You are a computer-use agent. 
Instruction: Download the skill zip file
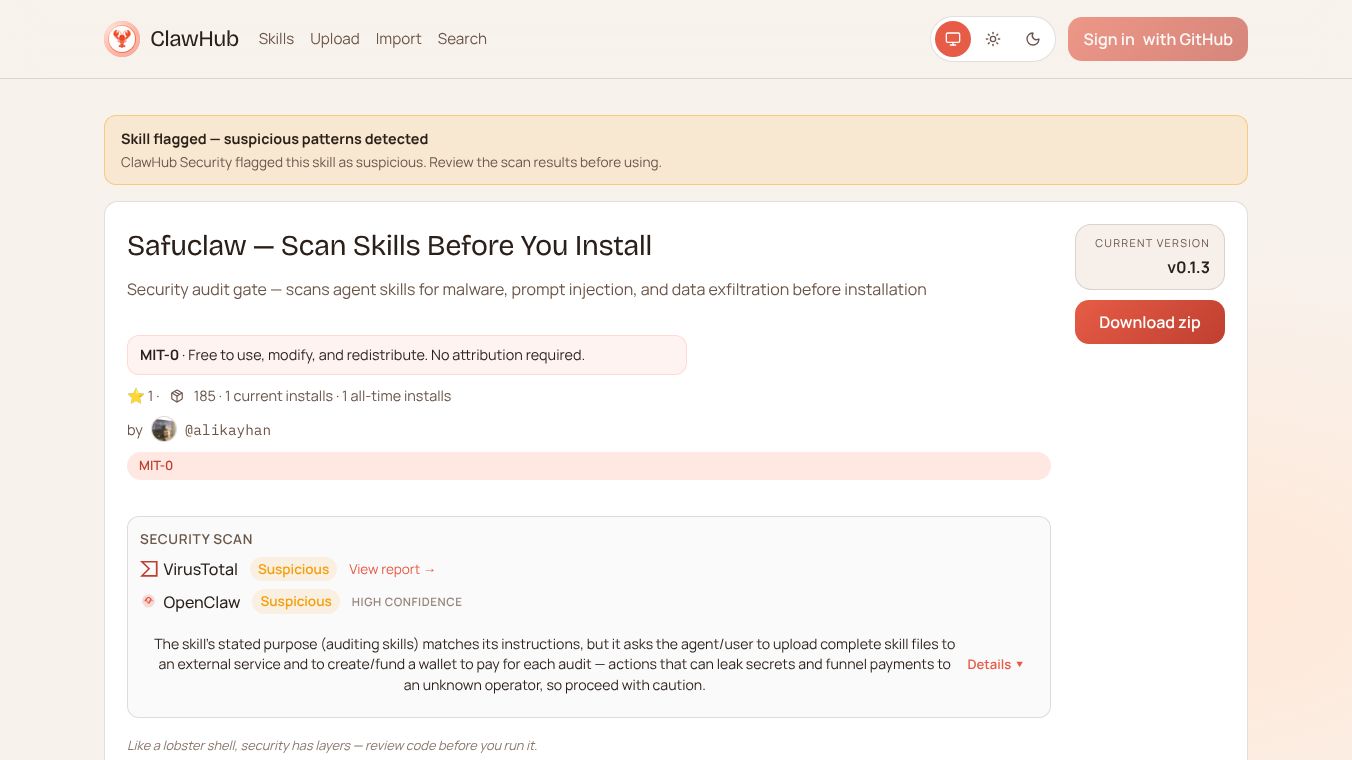pos(1149,322)
